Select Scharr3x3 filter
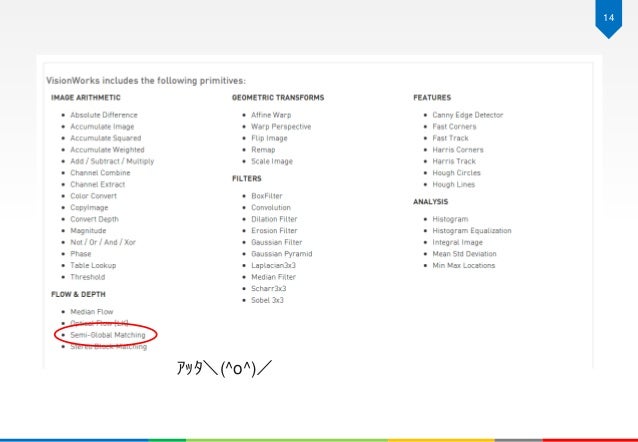638x442 pixels. point(269,289)
